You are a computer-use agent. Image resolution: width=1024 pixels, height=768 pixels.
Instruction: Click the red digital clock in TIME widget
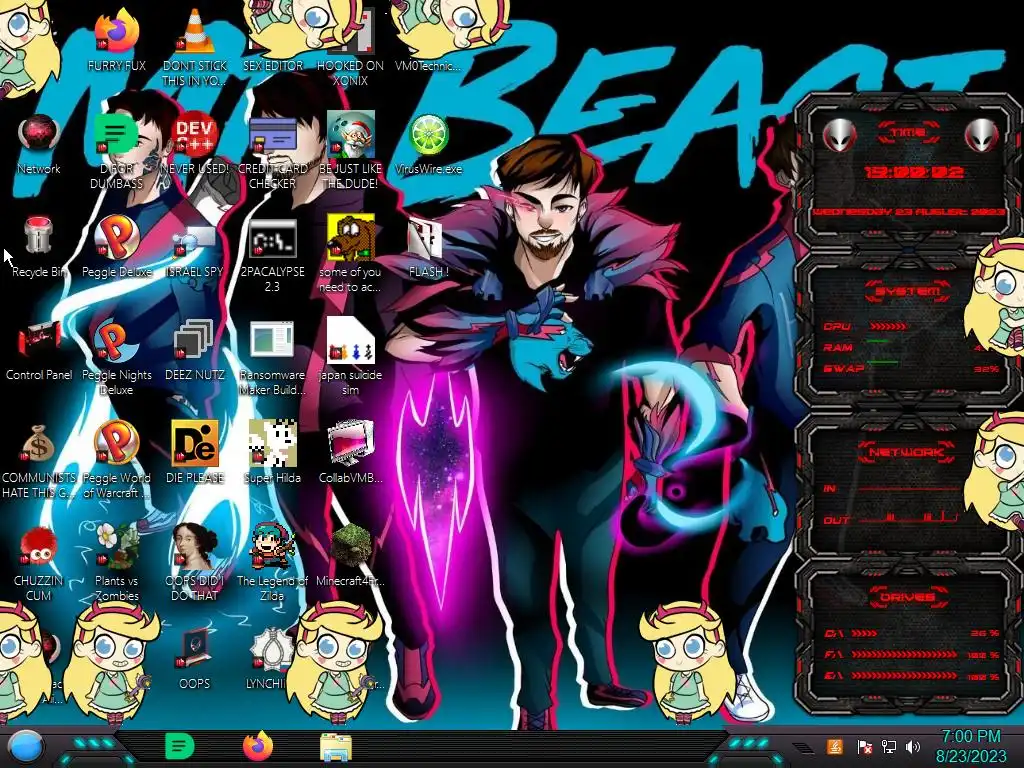[x=914, y=172]
